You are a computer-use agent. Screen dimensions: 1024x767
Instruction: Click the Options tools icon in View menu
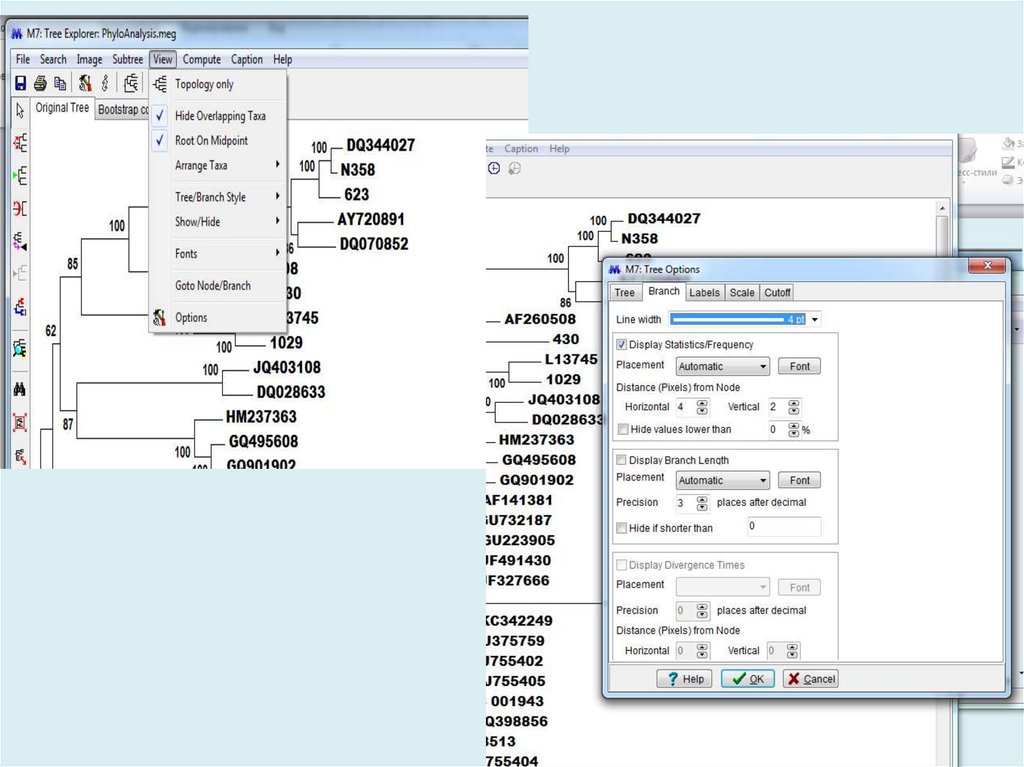159,318
